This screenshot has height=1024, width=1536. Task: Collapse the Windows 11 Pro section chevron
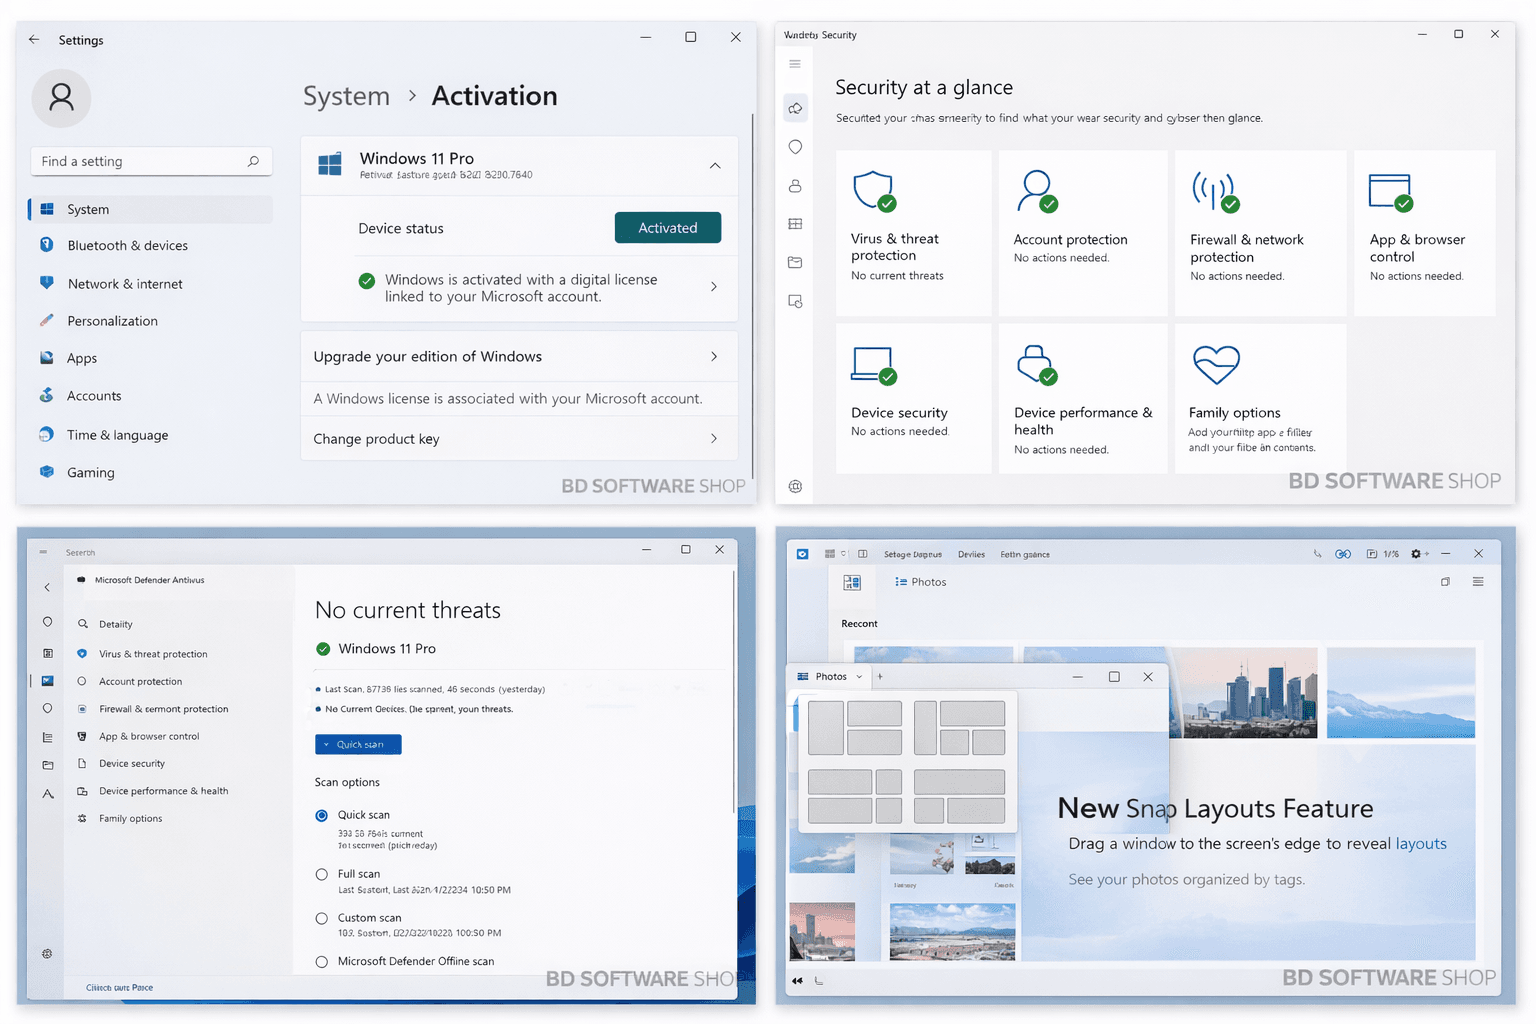pos(715,165)
